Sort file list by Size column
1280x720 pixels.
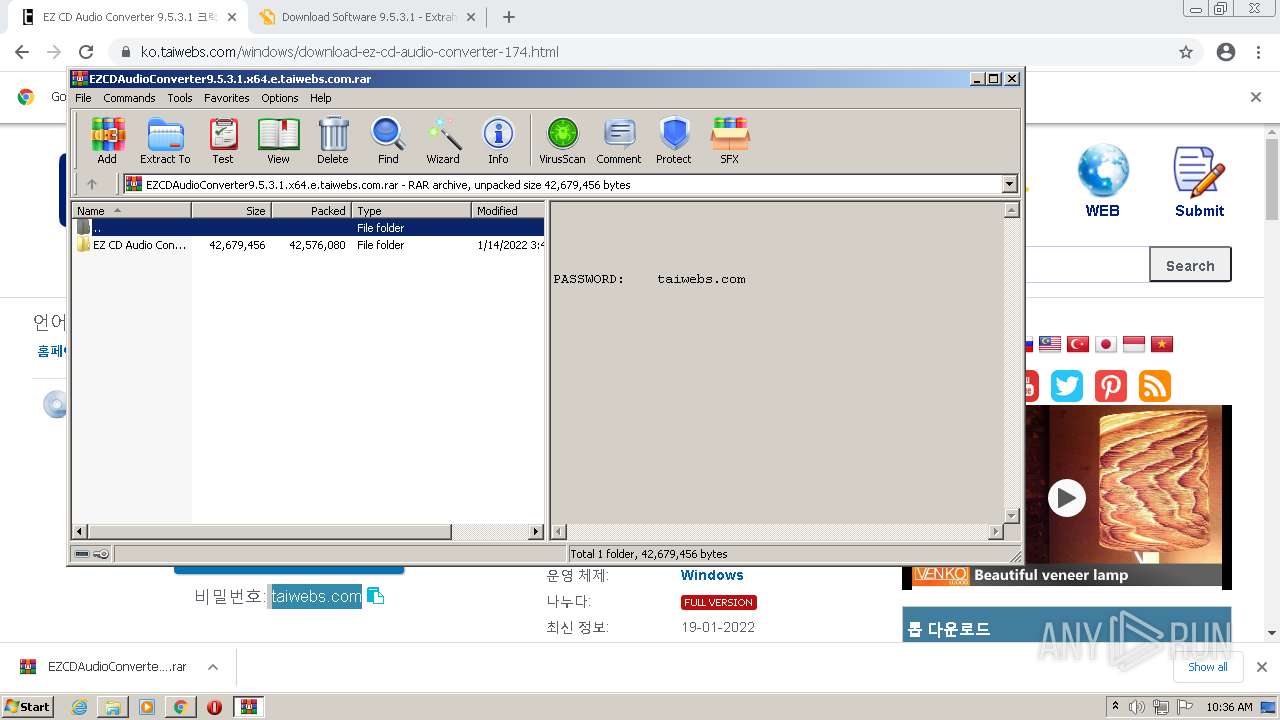point(231,210)
